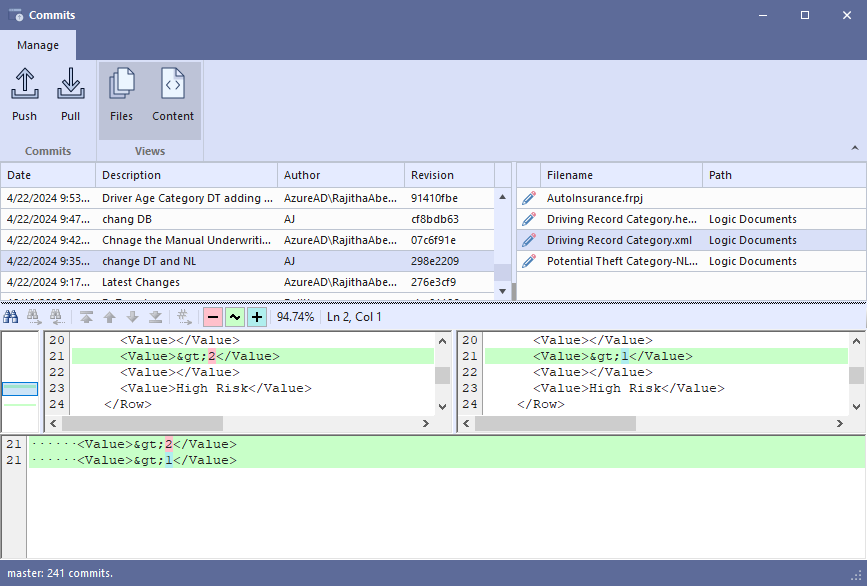Click the 'Ln 2, Col 1' position indicator
This screenshot has height=586, width=867.
(354, 317)
